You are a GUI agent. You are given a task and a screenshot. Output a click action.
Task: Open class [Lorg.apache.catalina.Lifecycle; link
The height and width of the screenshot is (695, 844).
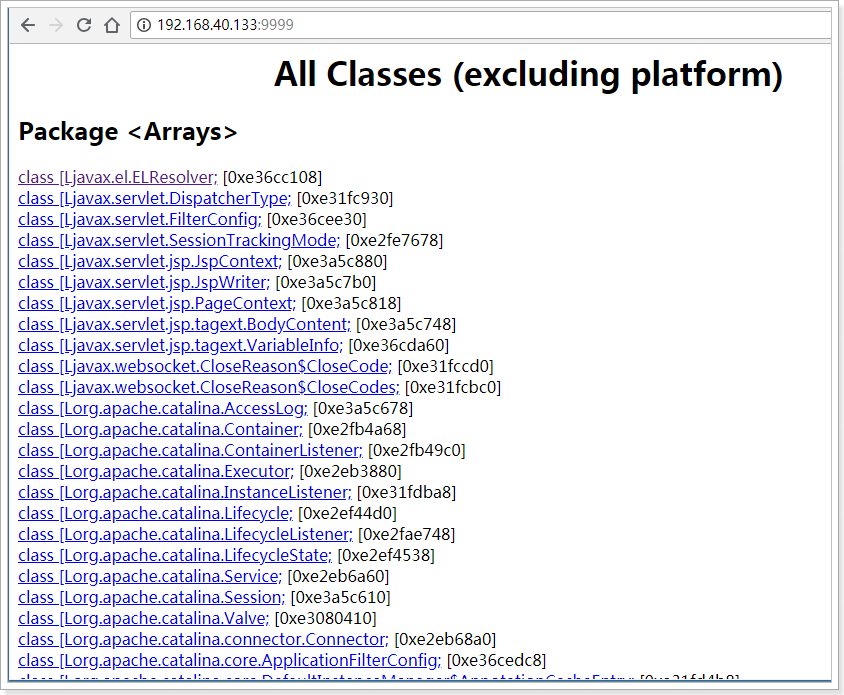click(x=156, y=513)
